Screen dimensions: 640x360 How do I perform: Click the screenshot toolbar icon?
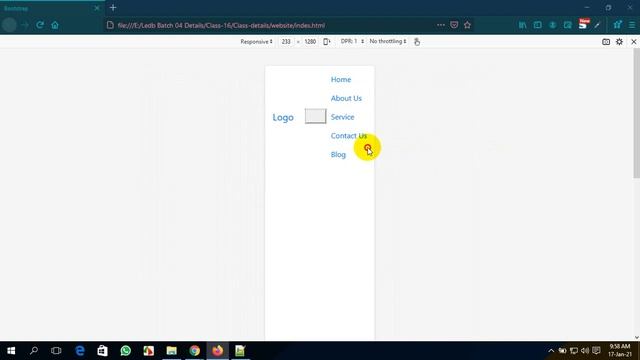[x=568, y=25]
